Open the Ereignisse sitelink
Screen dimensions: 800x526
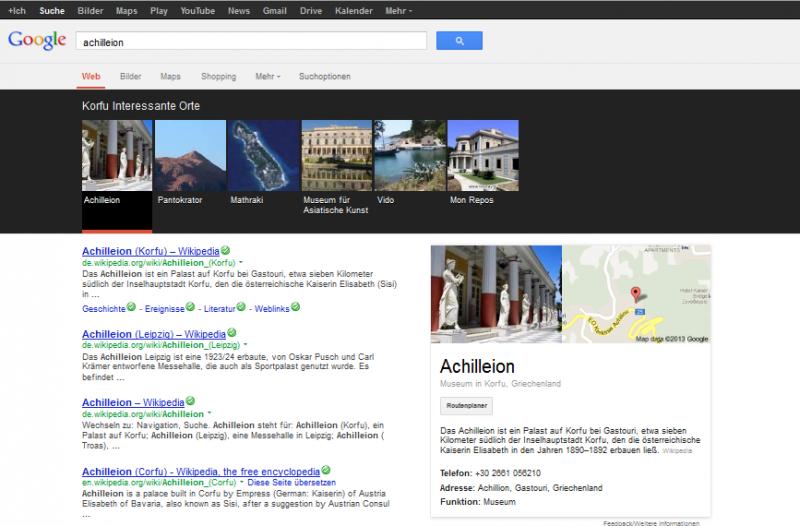coord(164,309)
